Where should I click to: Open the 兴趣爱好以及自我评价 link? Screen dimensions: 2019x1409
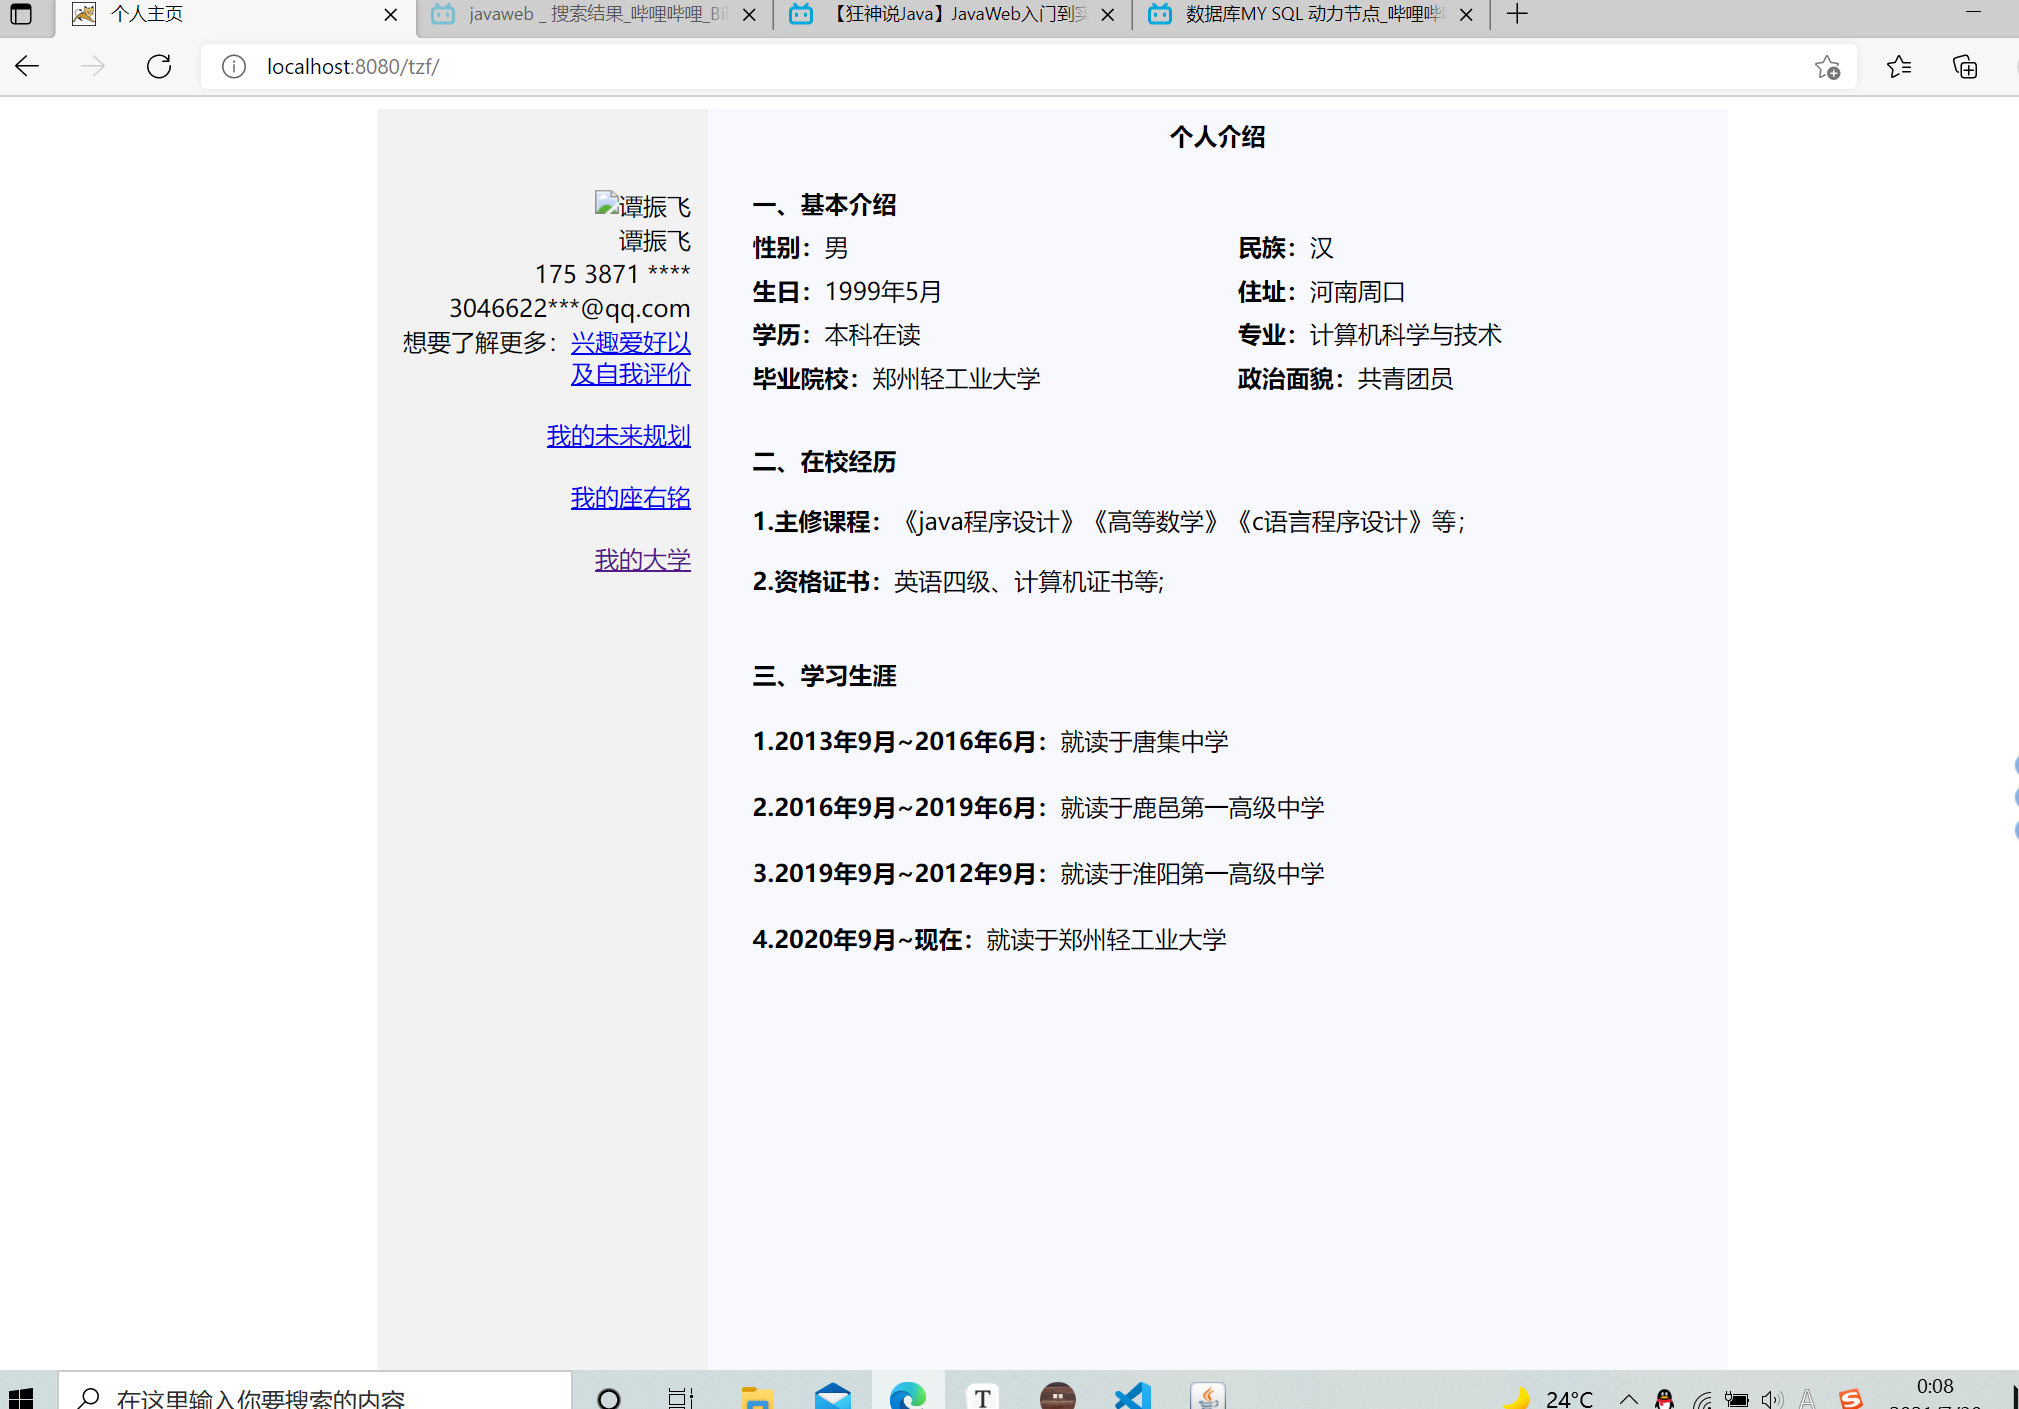630,343
